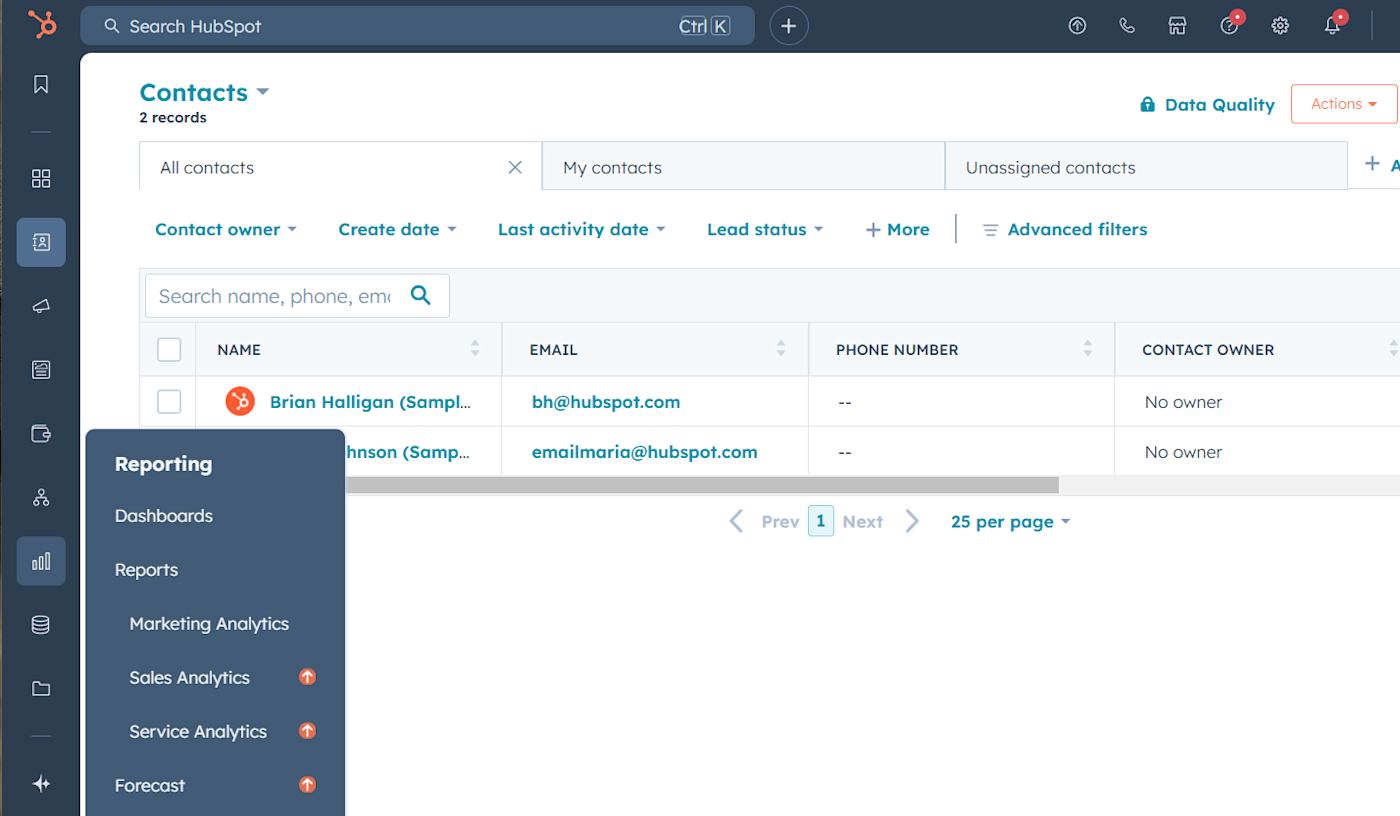Click page number 1 in pagination
This screenshot has height=816, width=1400.
tap(821, 521)
